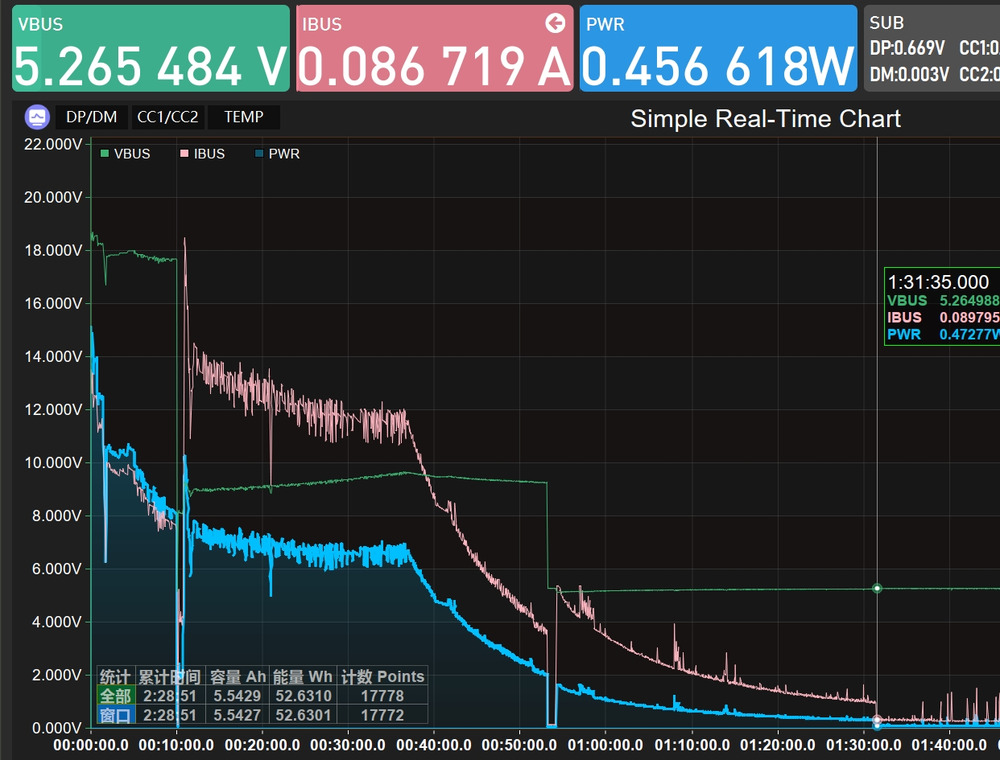Click the 1:31:35.000 cursor tooltip box
1000x760 pixels.
(940, 307)
